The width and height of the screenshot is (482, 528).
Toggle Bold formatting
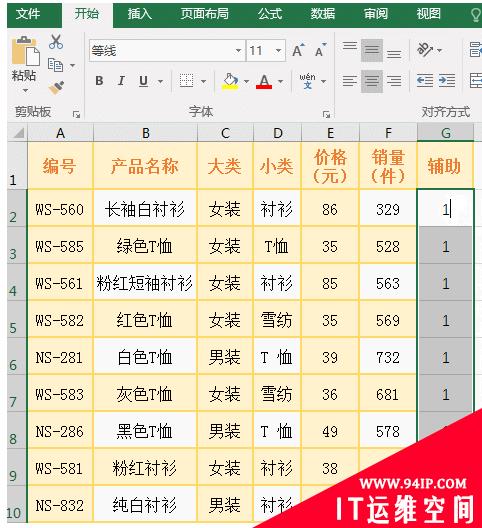tap(99, 81)
